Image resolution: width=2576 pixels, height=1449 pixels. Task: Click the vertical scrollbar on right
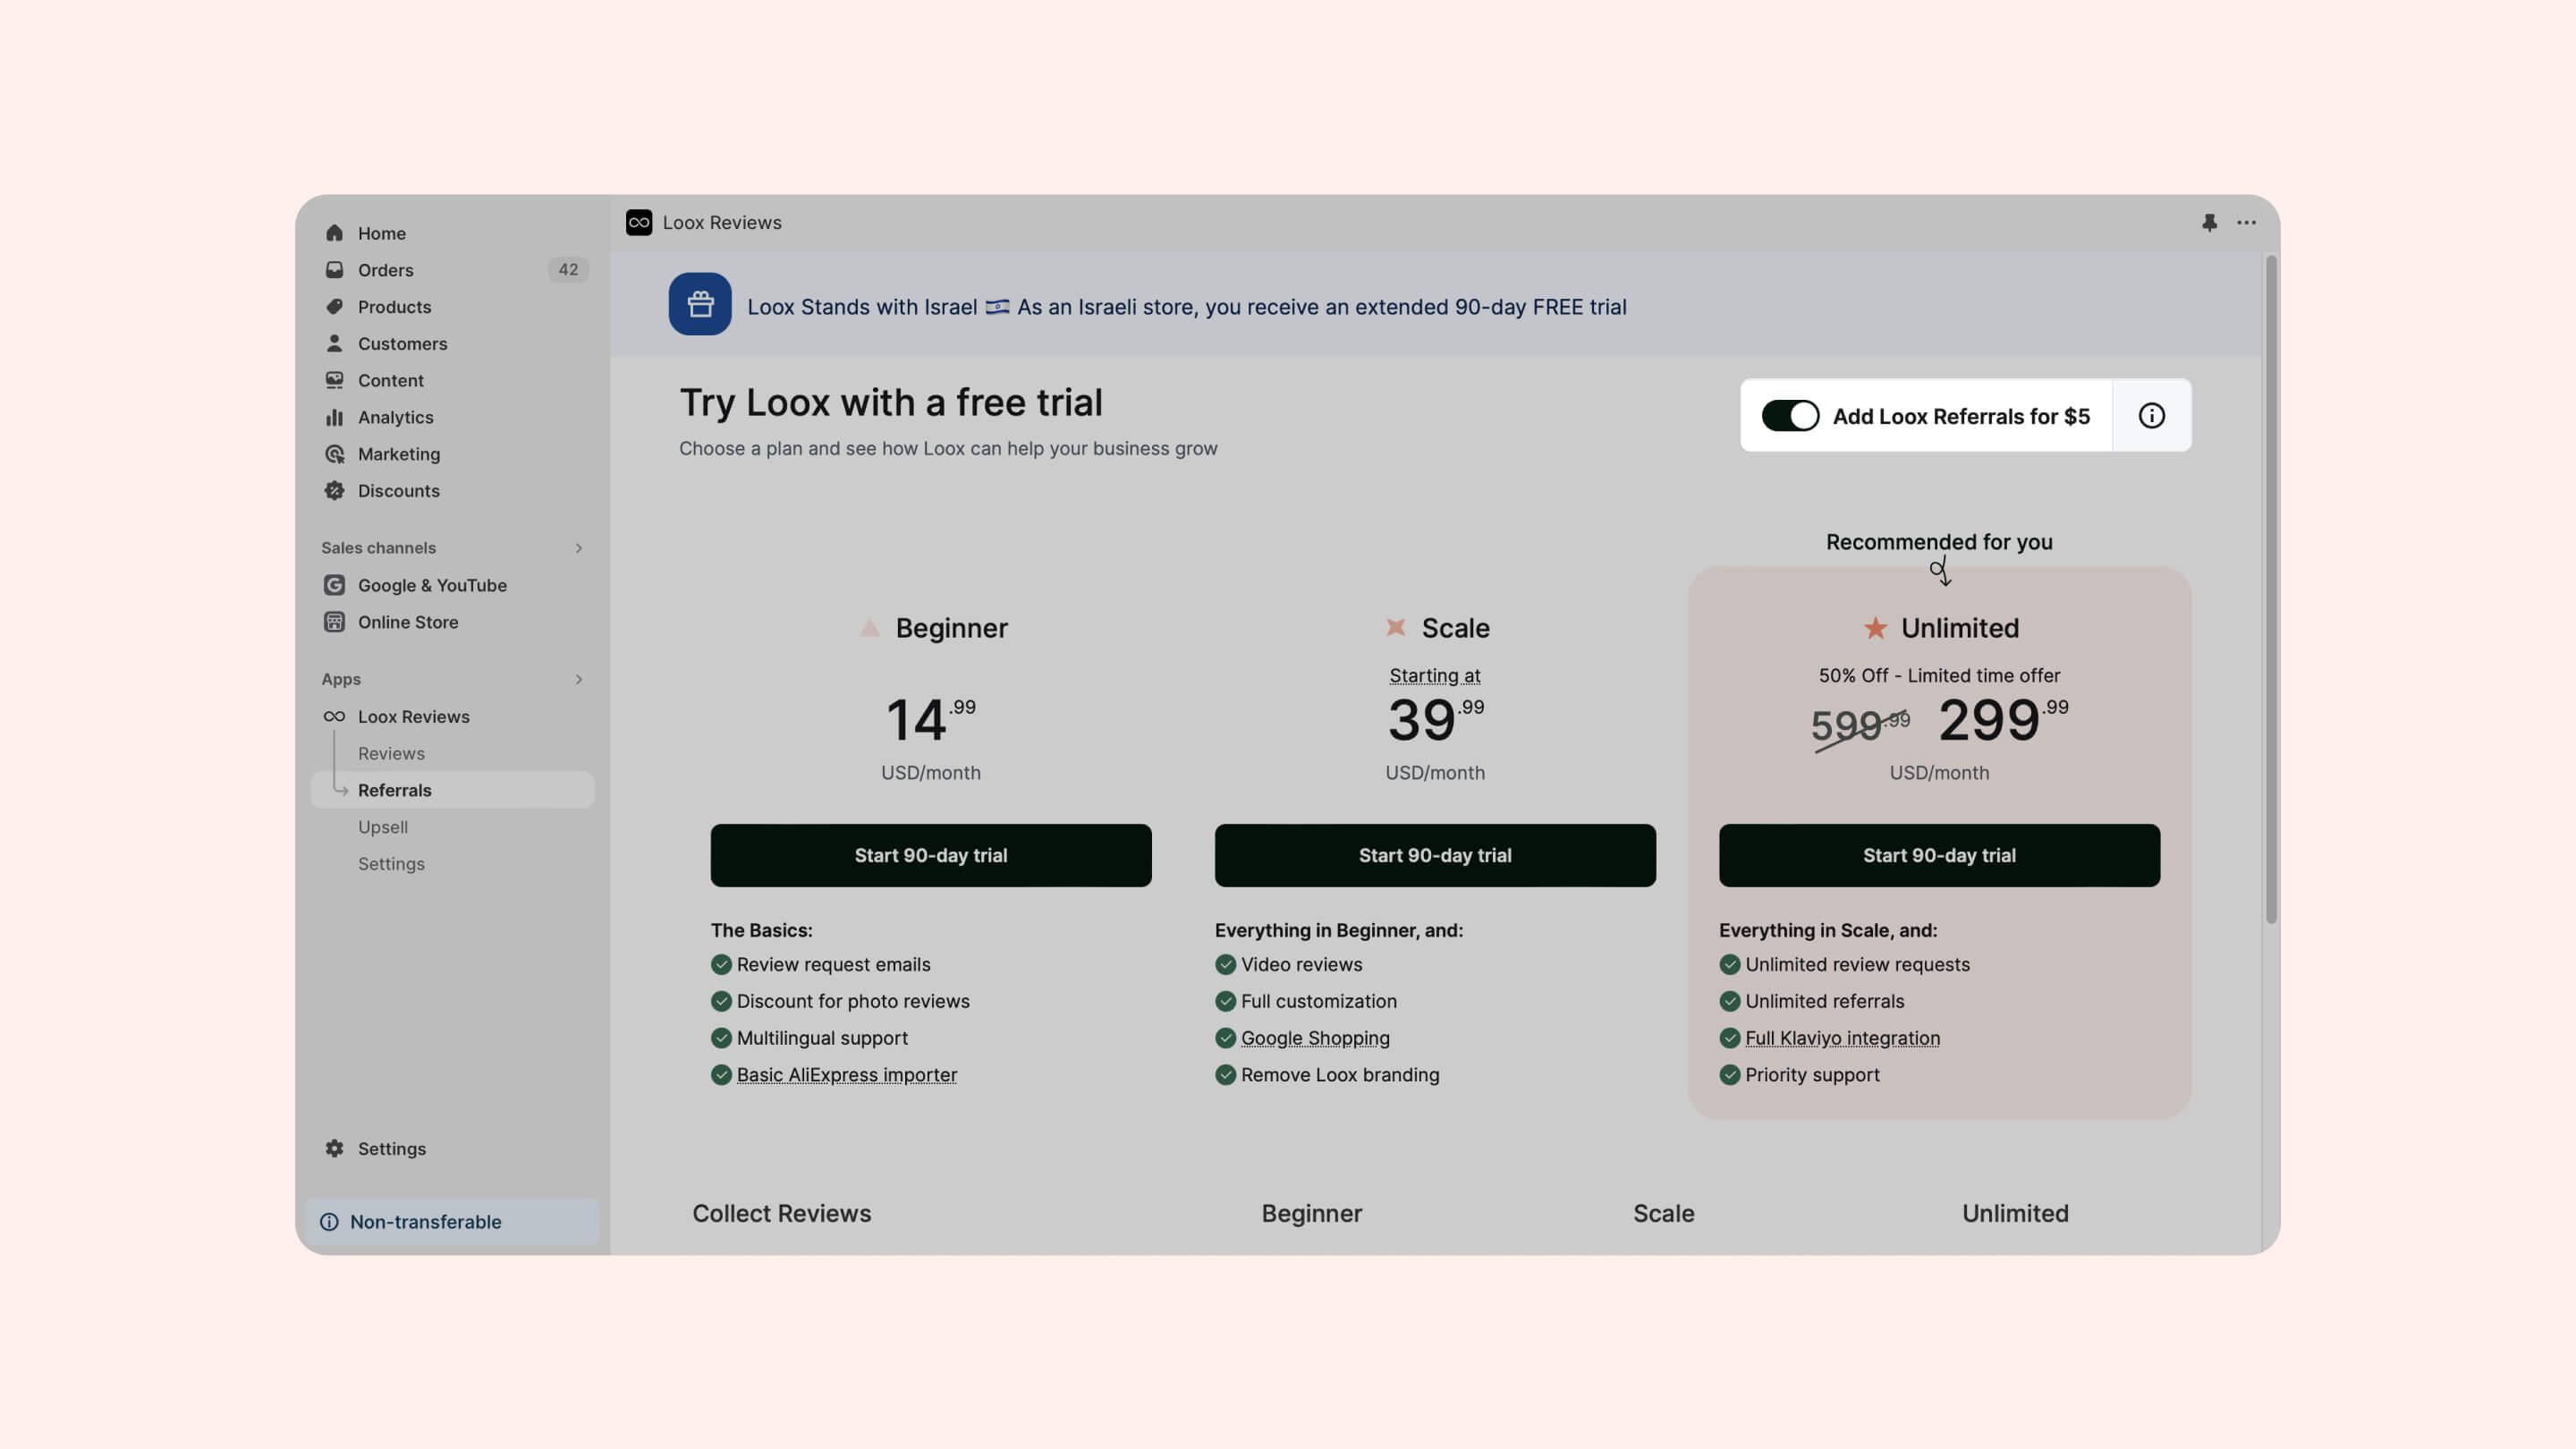(2270, 590)
